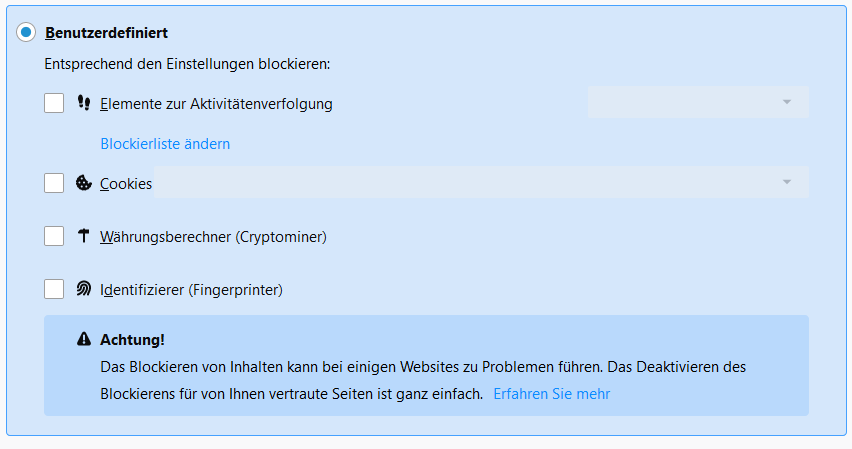The width and height of the screenshot is (852, 449).
Task: Click the Benutzerdefiniert label text
Action: point(106,32)
